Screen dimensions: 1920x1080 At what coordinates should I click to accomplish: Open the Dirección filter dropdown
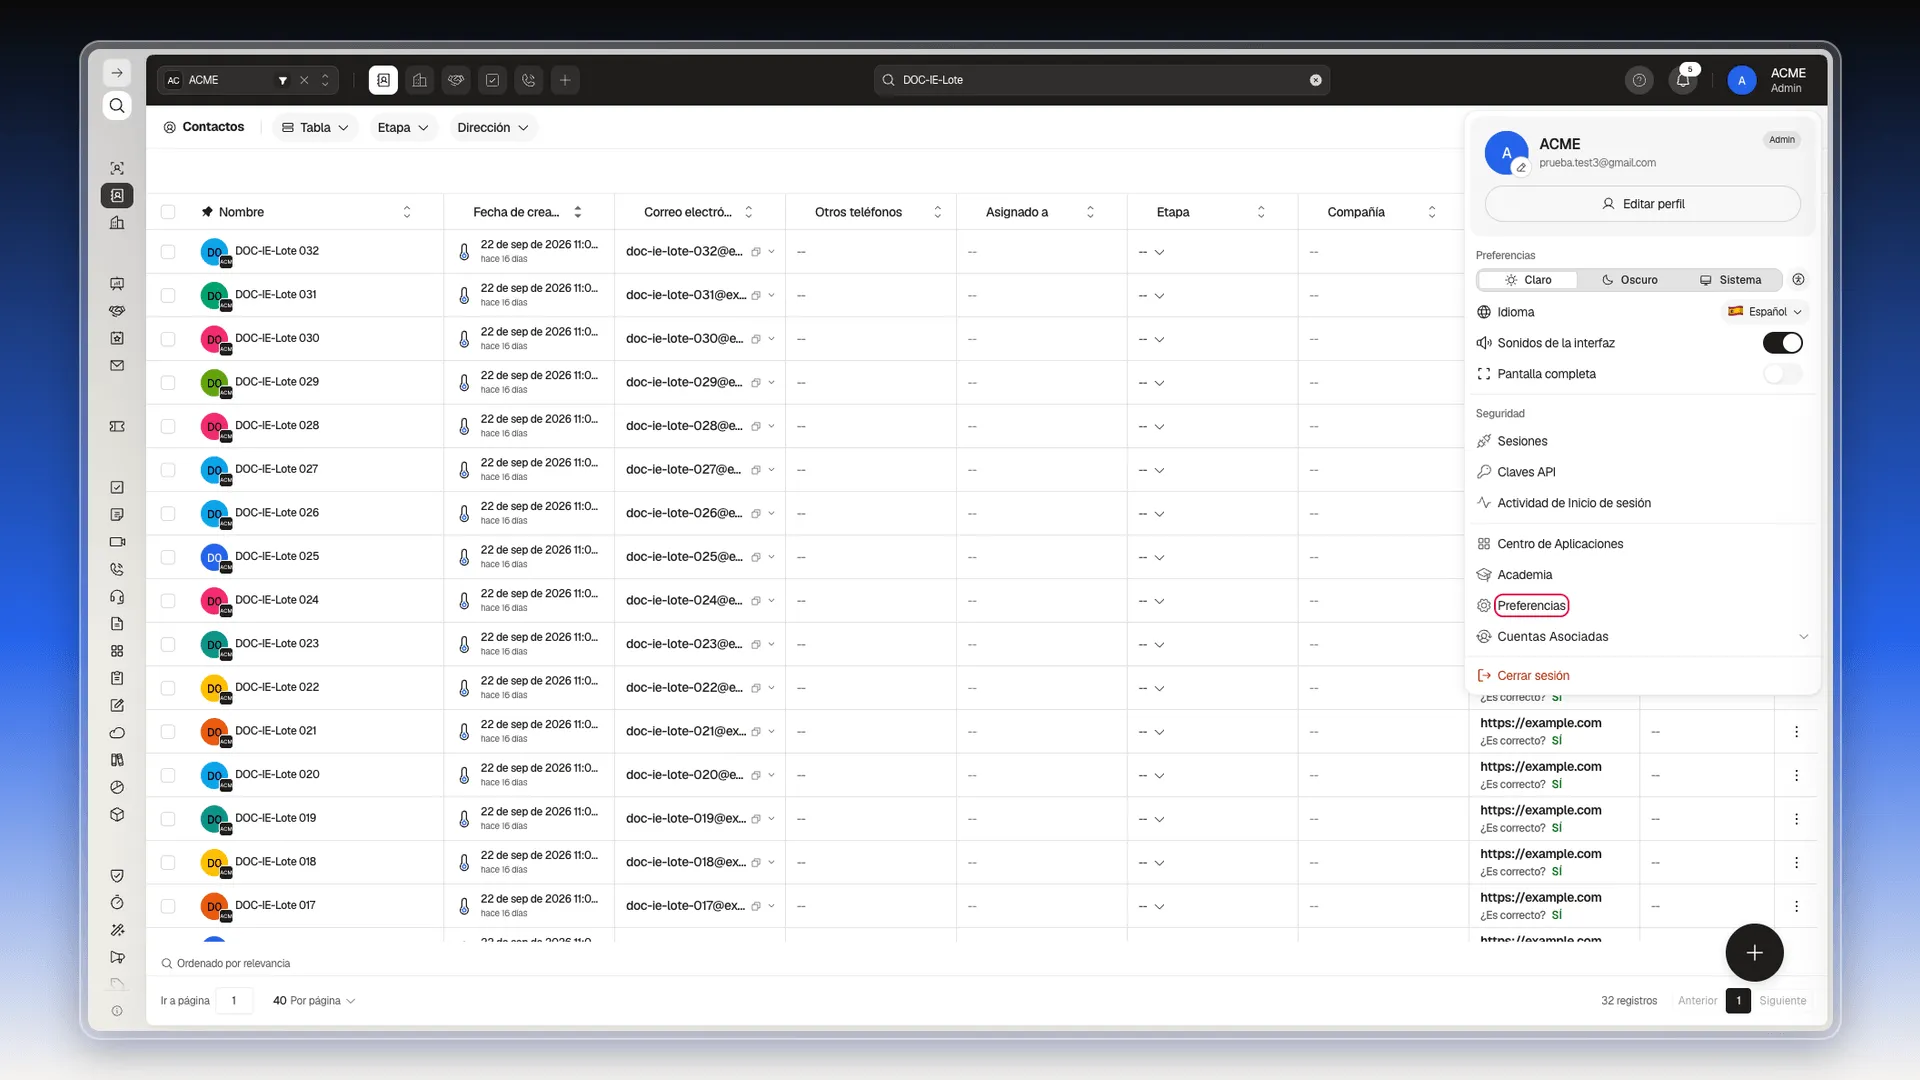[x=492, y=128]
